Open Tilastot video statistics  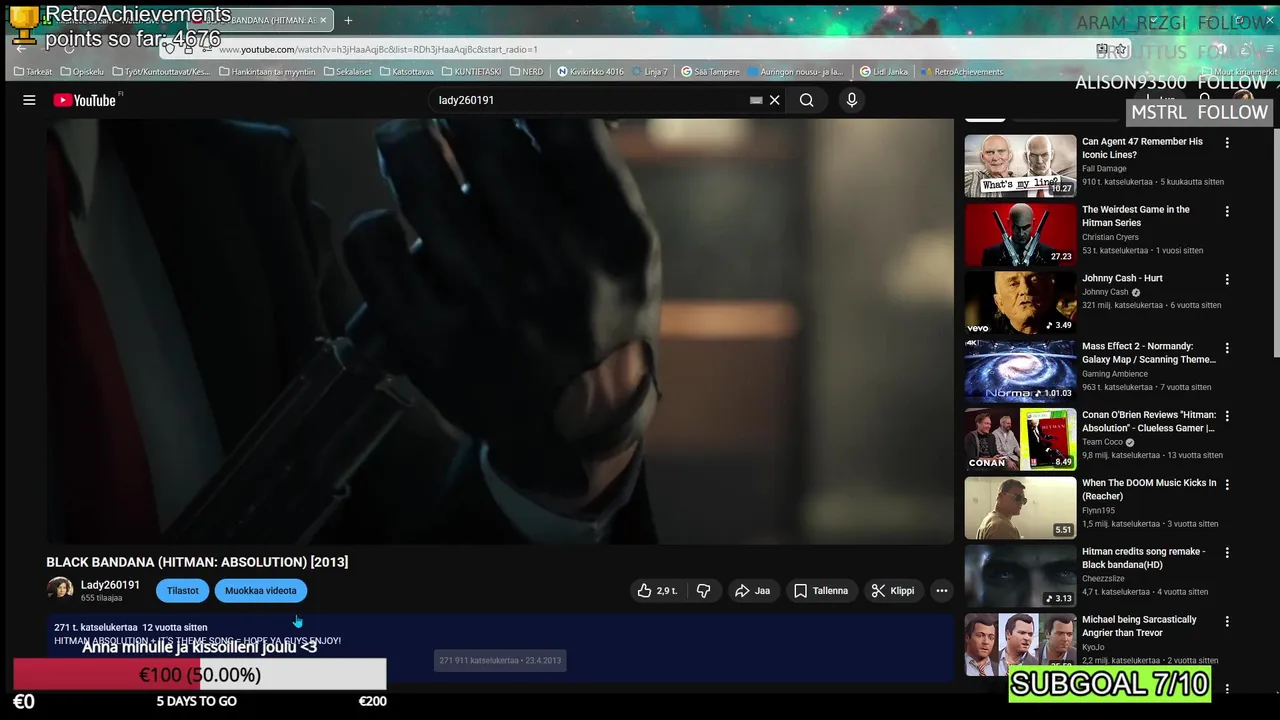(x=182, y=591)
